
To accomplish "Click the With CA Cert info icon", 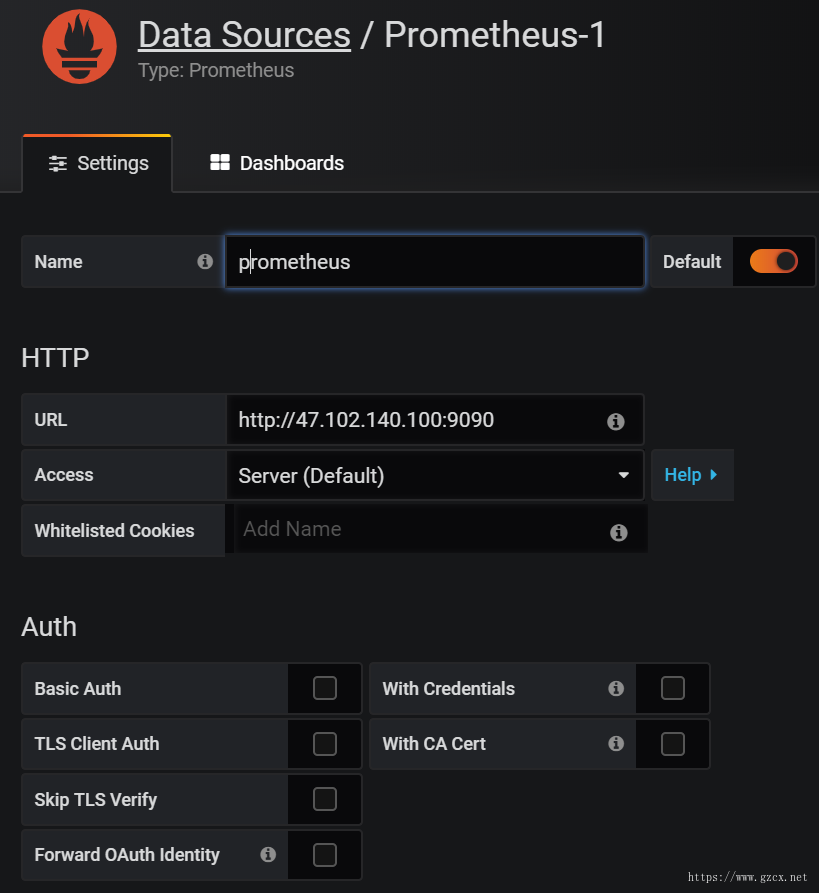I will (x=616, y=743).
